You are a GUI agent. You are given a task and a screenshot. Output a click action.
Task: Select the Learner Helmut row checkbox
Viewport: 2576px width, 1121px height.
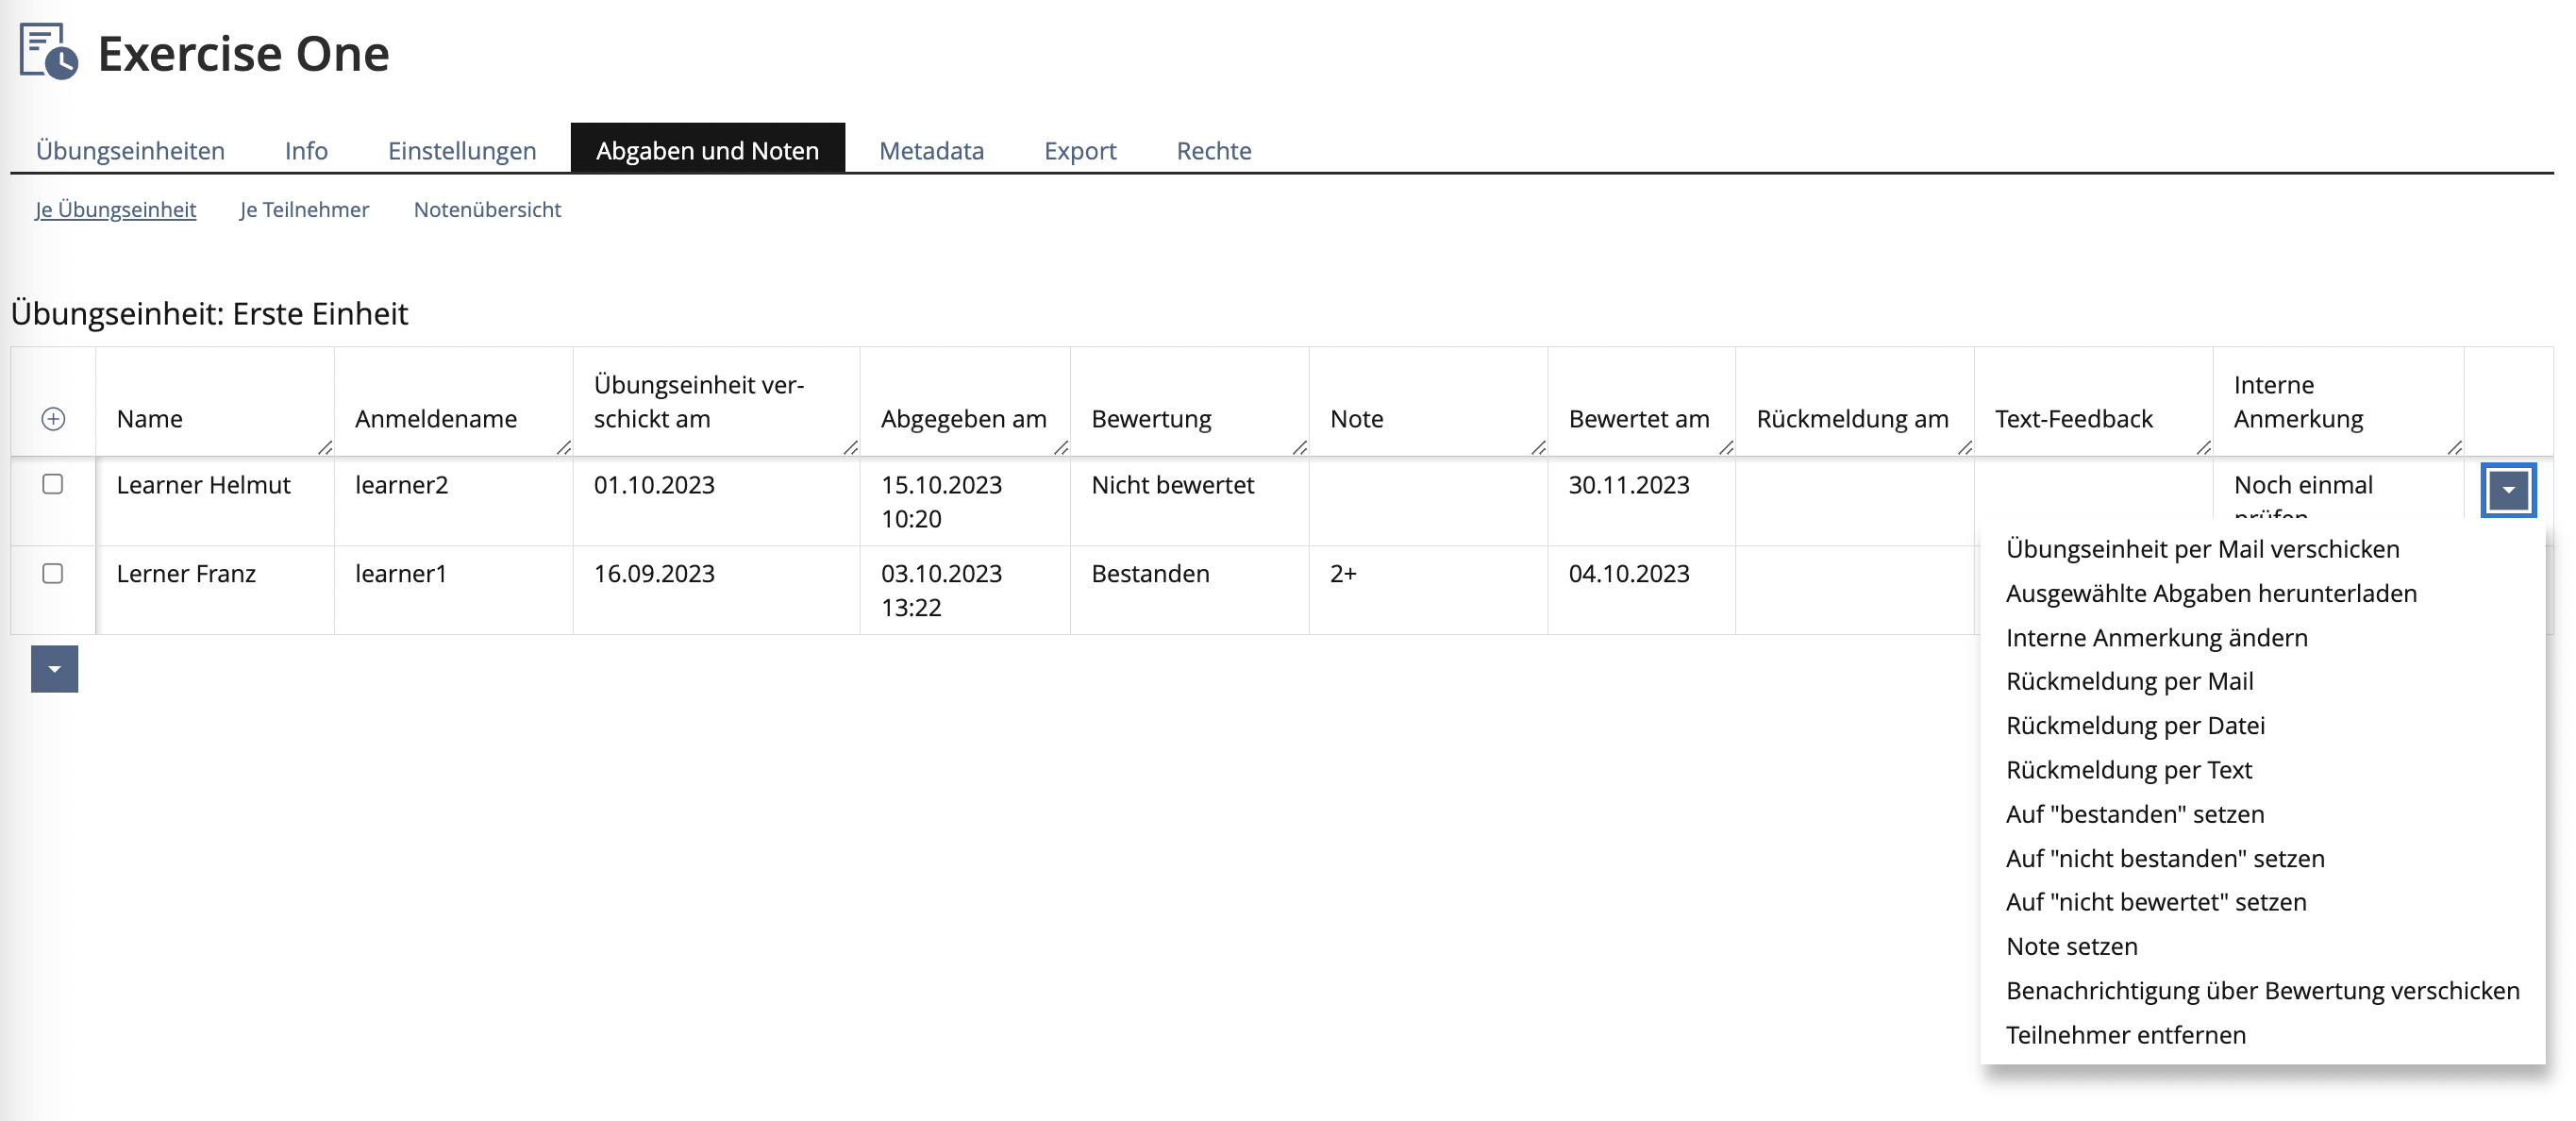coord(53,484)
